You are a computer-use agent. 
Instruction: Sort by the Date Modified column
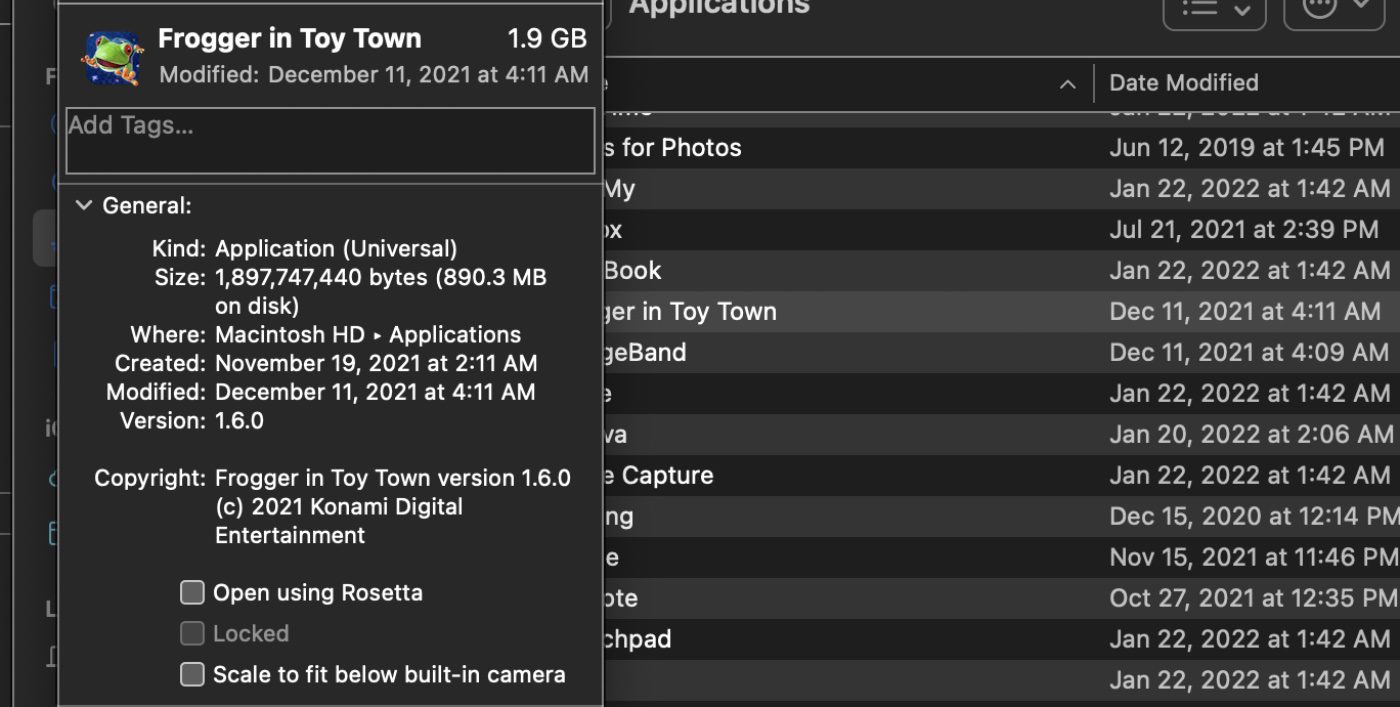point(1183,83)
